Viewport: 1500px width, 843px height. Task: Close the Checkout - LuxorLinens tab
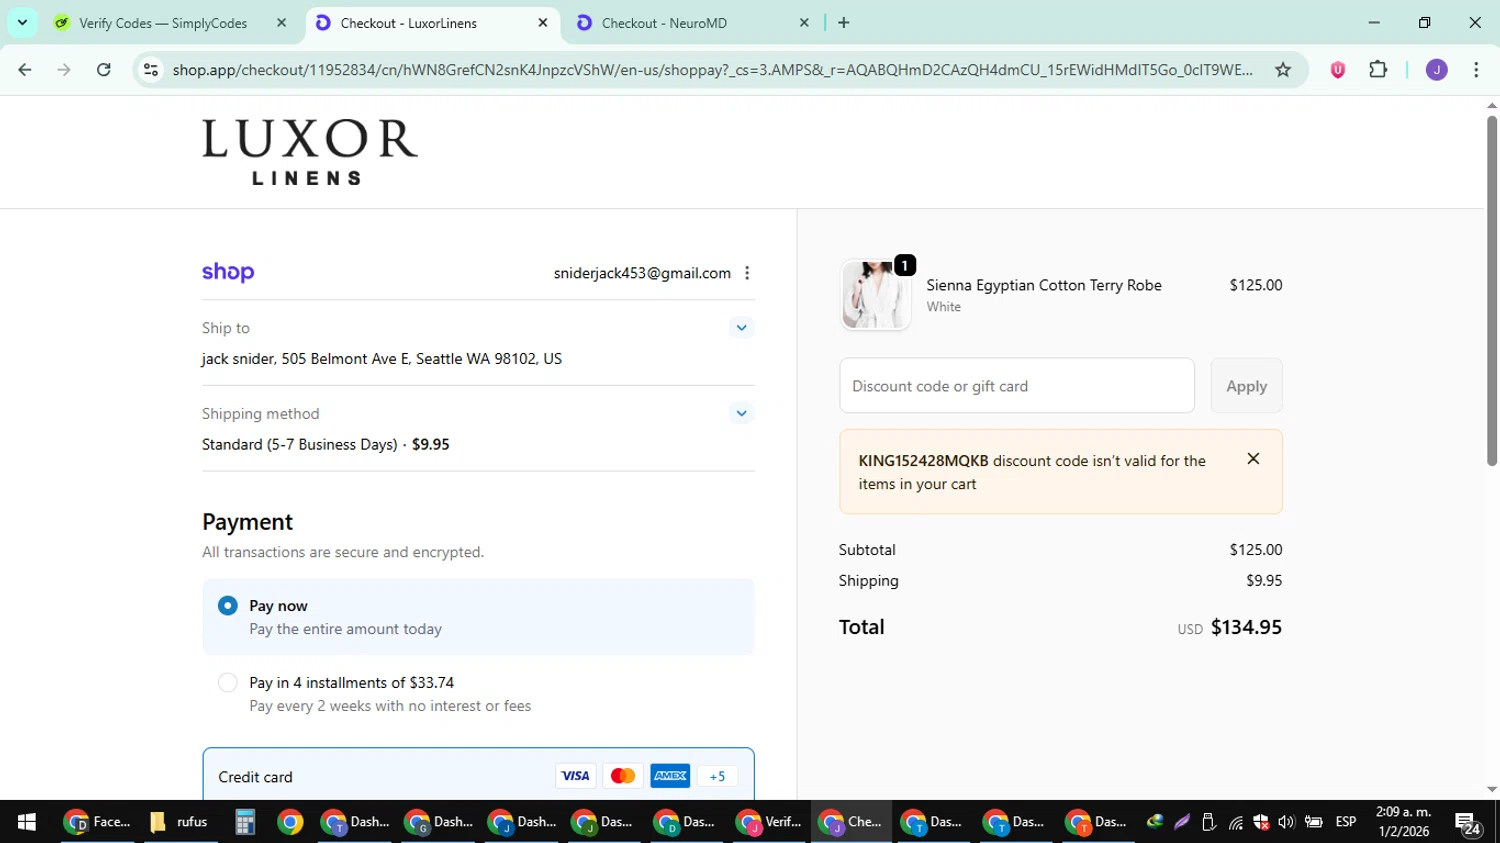click(543, 22)
